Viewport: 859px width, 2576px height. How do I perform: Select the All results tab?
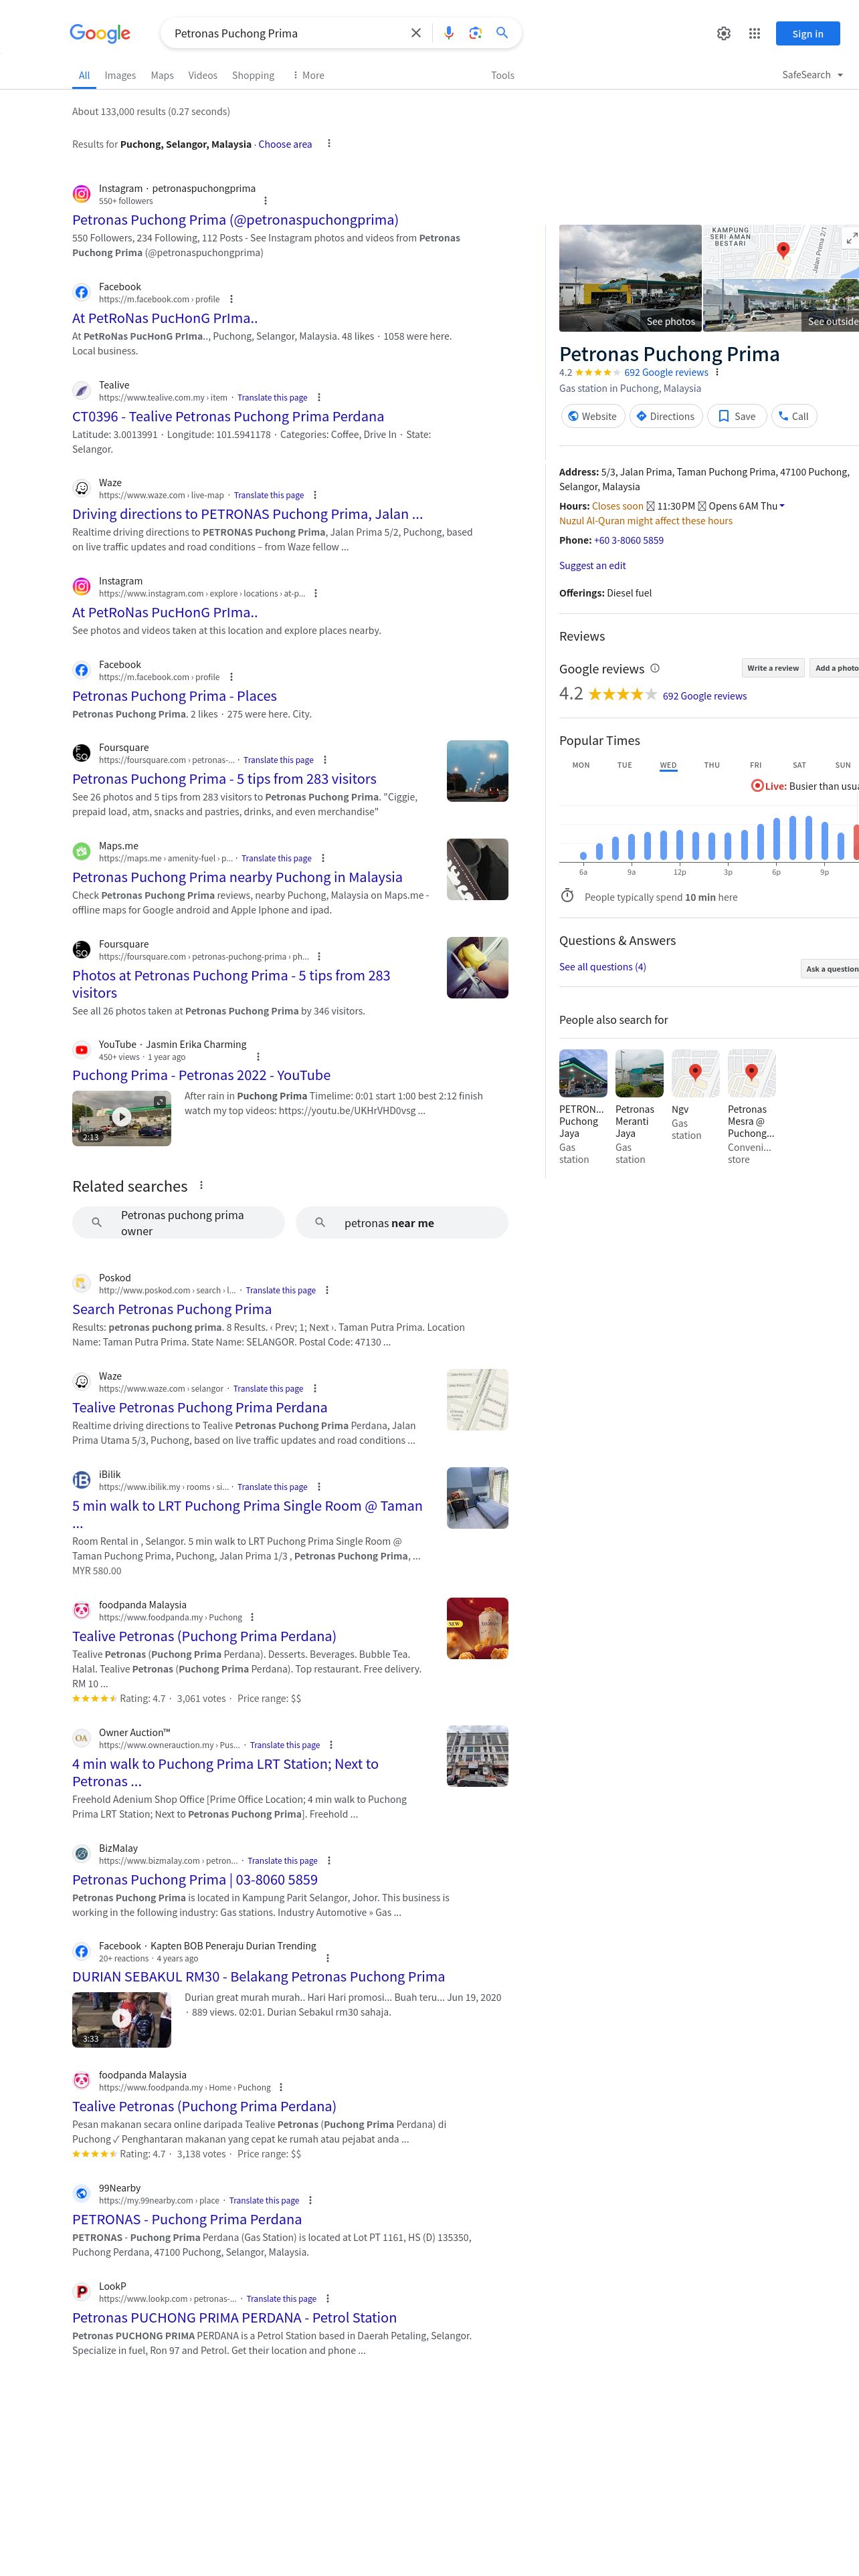tap(84, 76)
